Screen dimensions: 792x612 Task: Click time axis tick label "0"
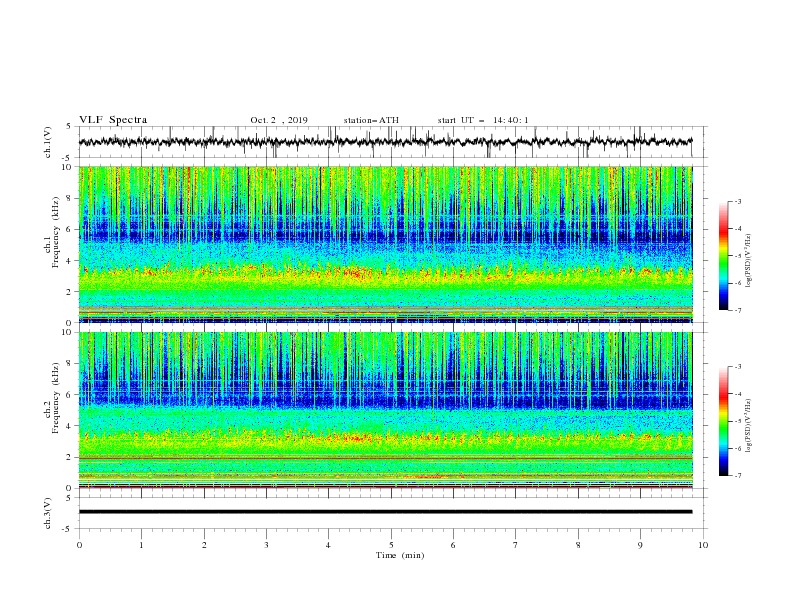[79, 545]
